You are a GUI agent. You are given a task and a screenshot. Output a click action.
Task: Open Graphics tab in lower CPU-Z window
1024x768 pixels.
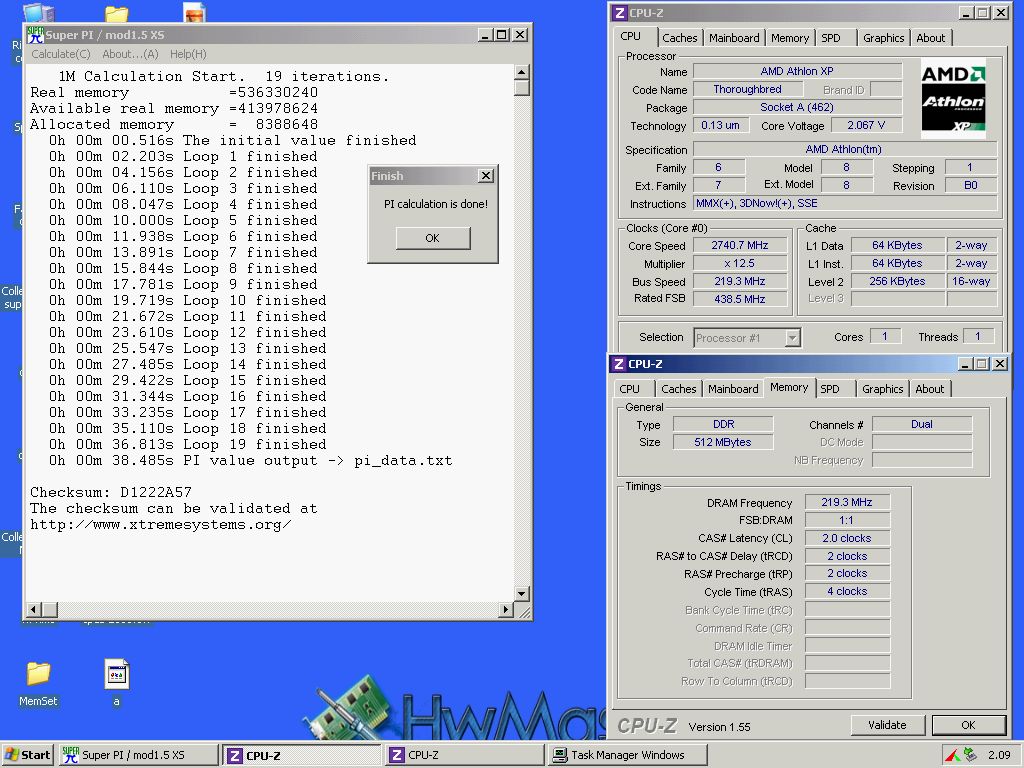tap(882, 389)
